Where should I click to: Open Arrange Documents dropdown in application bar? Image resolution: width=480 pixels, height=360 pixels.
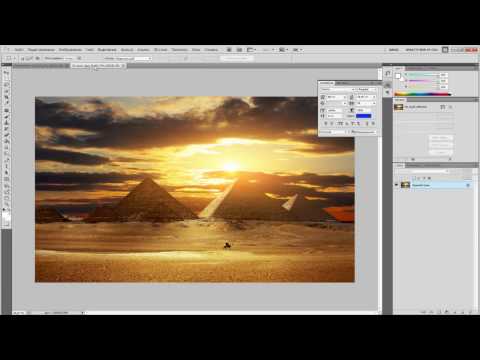251,50
